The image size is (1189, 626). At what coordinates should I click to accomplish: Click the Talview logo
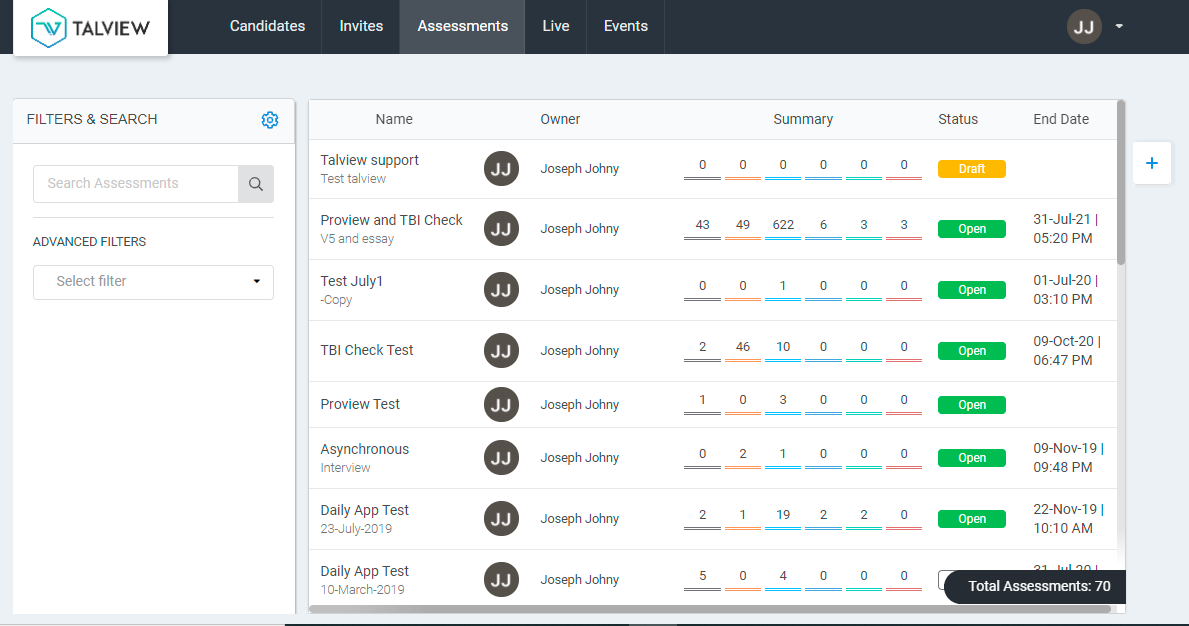coord(90,28)
